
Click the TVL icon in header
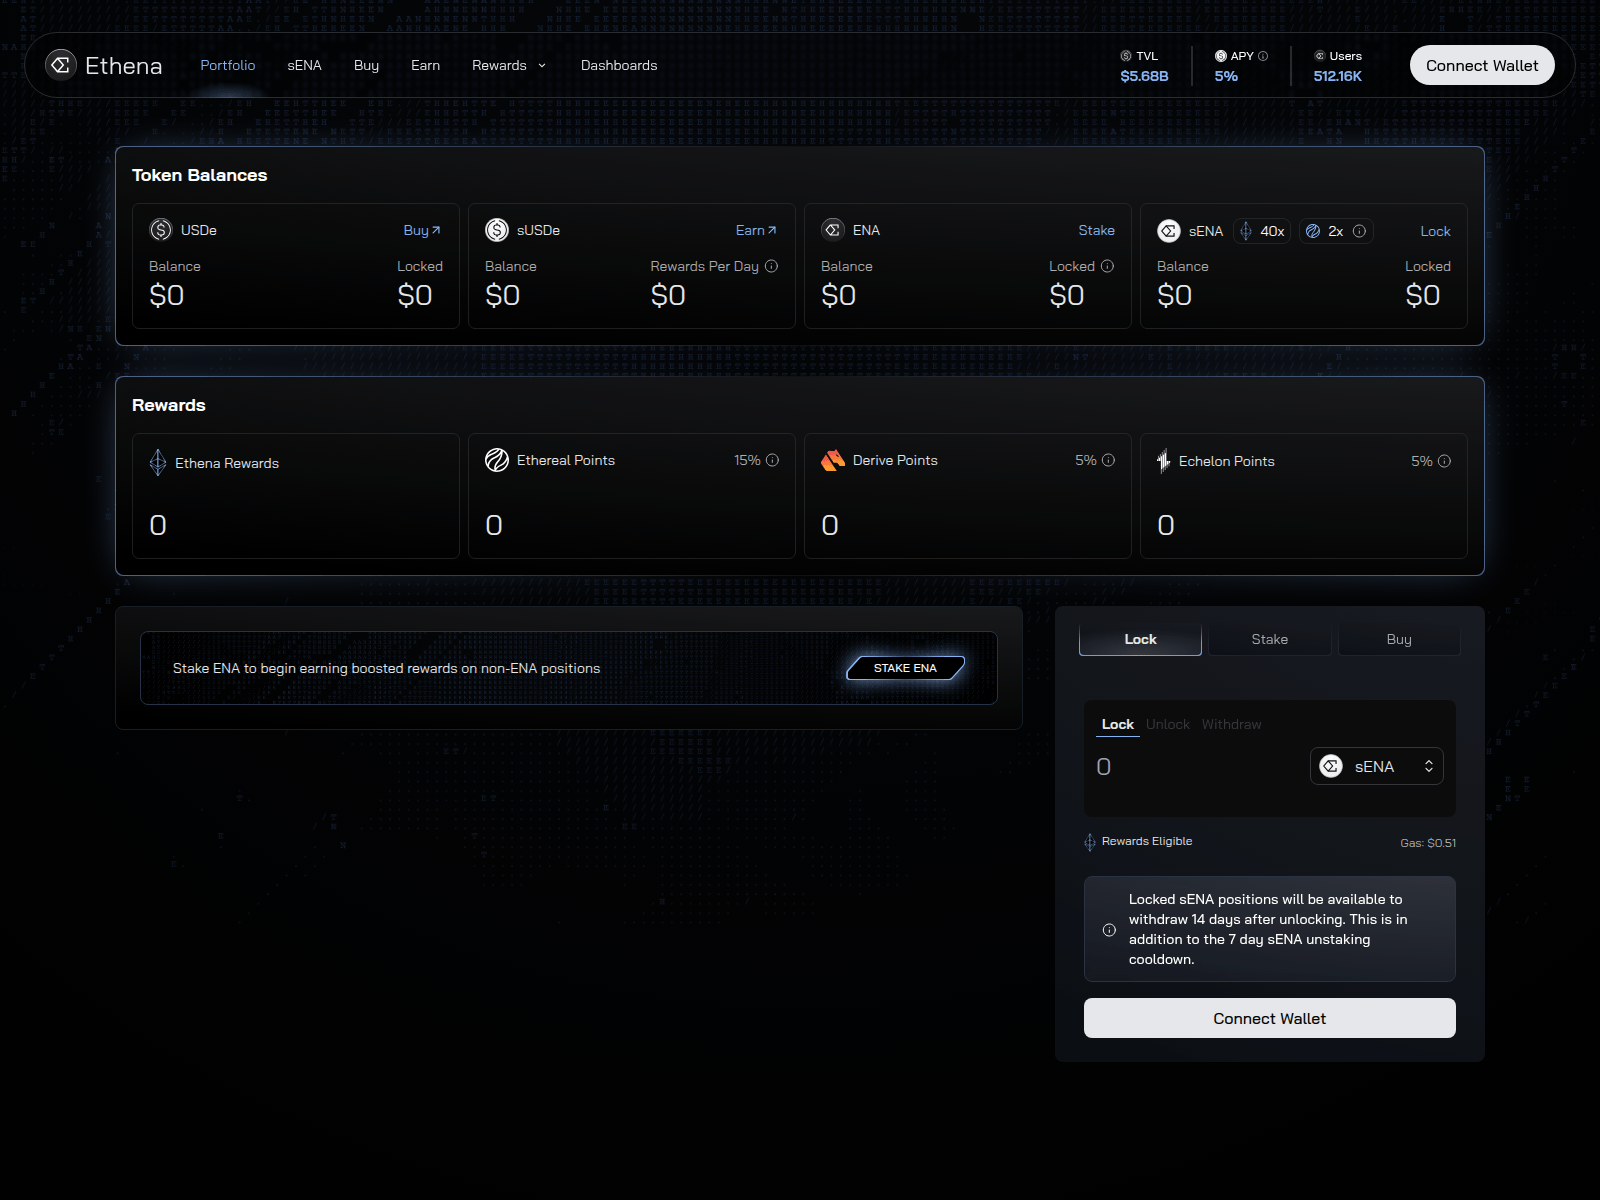pyautogui.click(x=1126, y=56)
